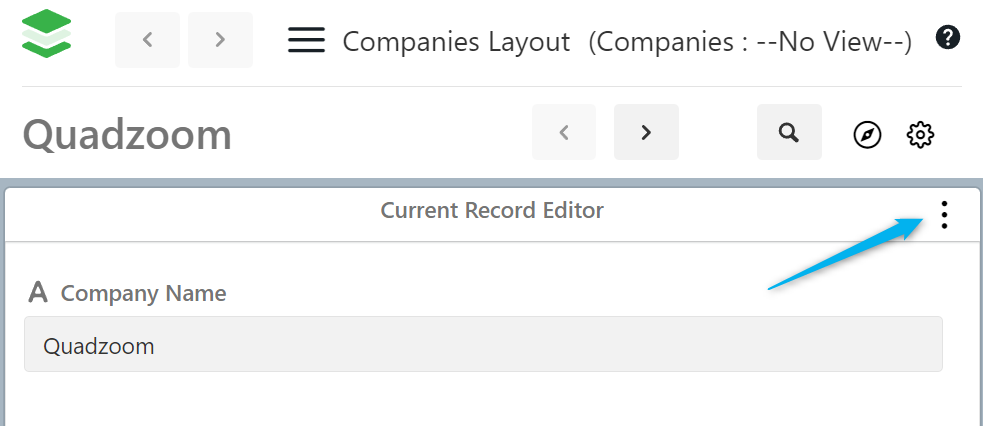Click the Current Record Editor panel title

pyautogui.click(x=492, y=211)
